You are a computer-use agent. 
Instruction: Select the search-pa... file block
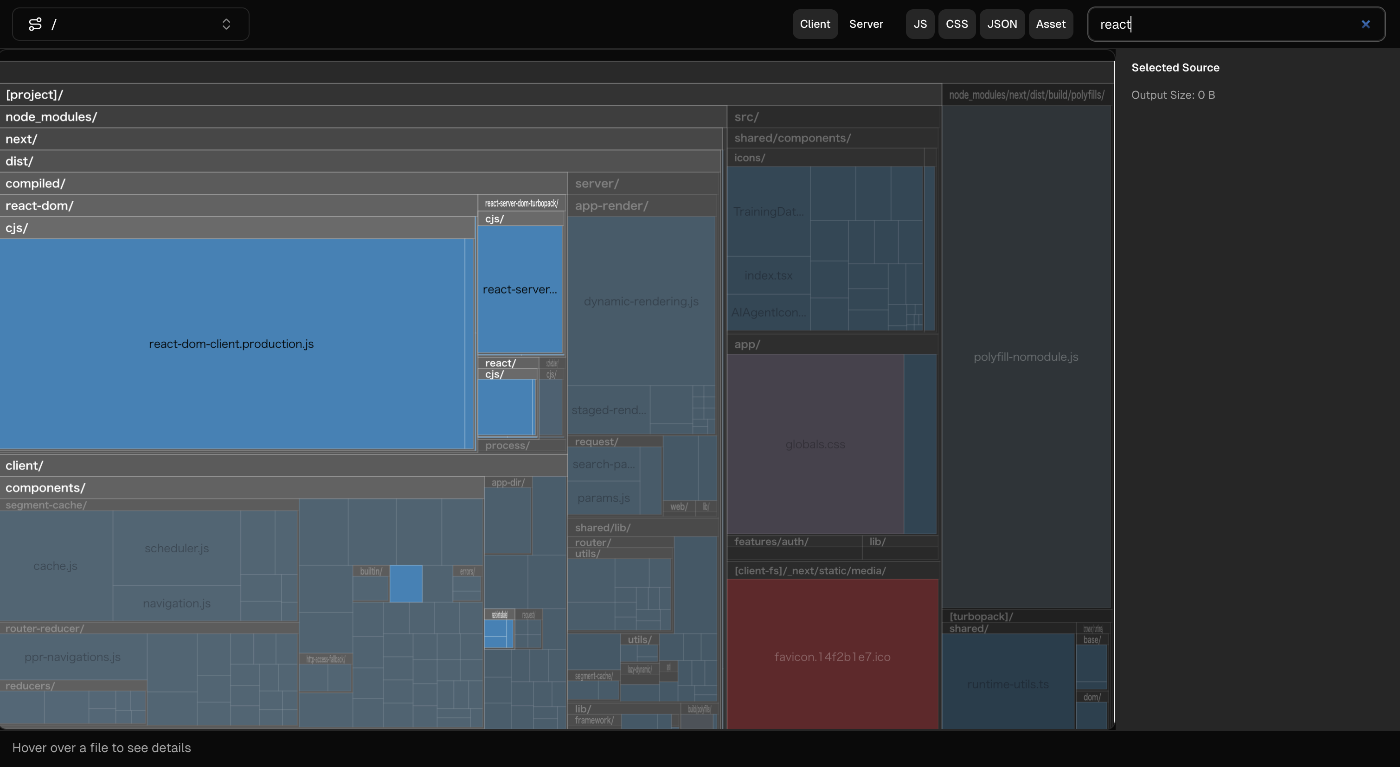604,464
